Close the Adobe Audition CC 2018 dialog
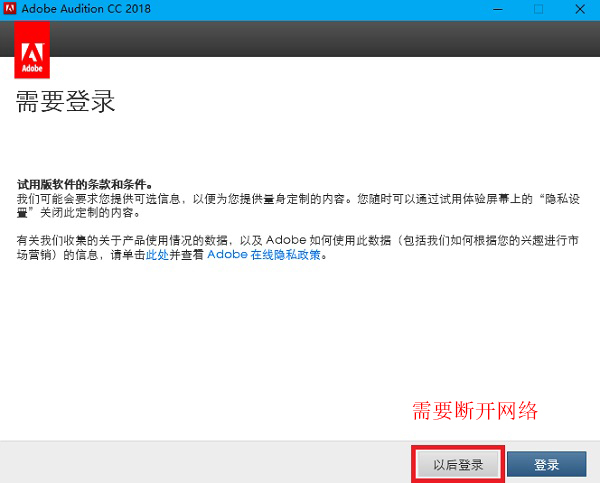This screenshot has width=600, height=483. click(x=581, y=10)
